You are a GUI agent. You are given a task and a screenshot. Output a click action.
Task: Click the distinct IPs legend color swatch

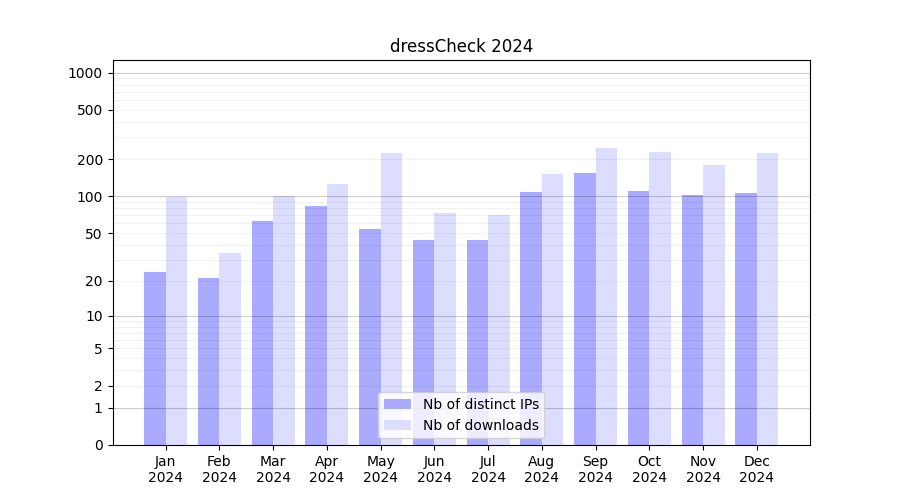click(x=397, y=404)
